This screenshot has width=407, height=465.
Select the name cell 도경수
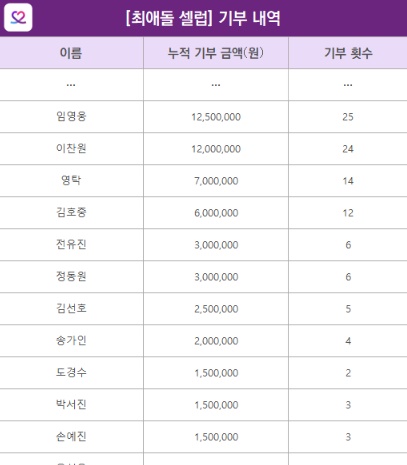pyautogui.click(x=71, y=372)
